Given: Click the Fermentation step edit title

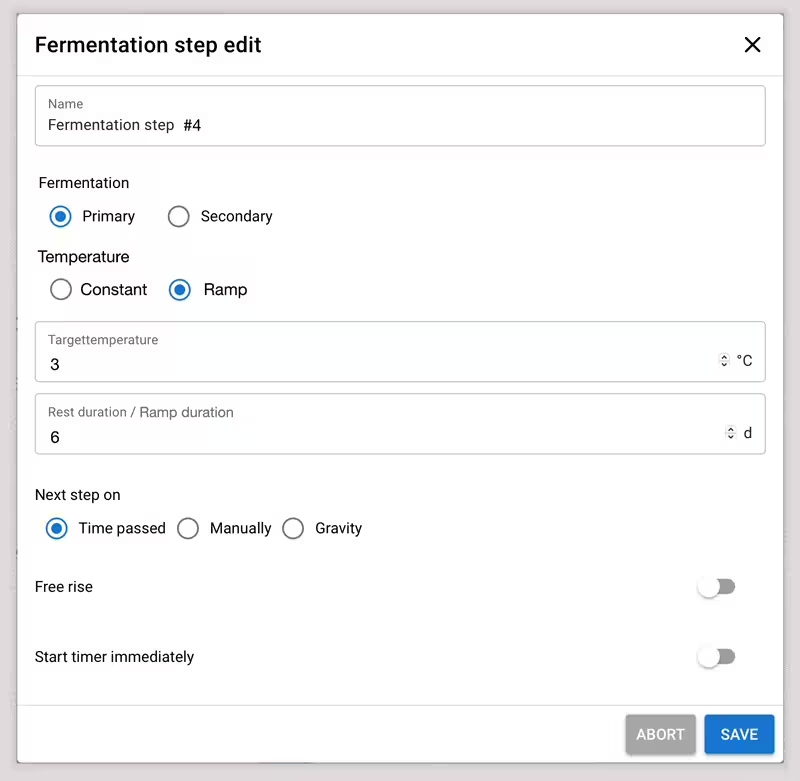Looking at the screenshot, I should (148, 45).
